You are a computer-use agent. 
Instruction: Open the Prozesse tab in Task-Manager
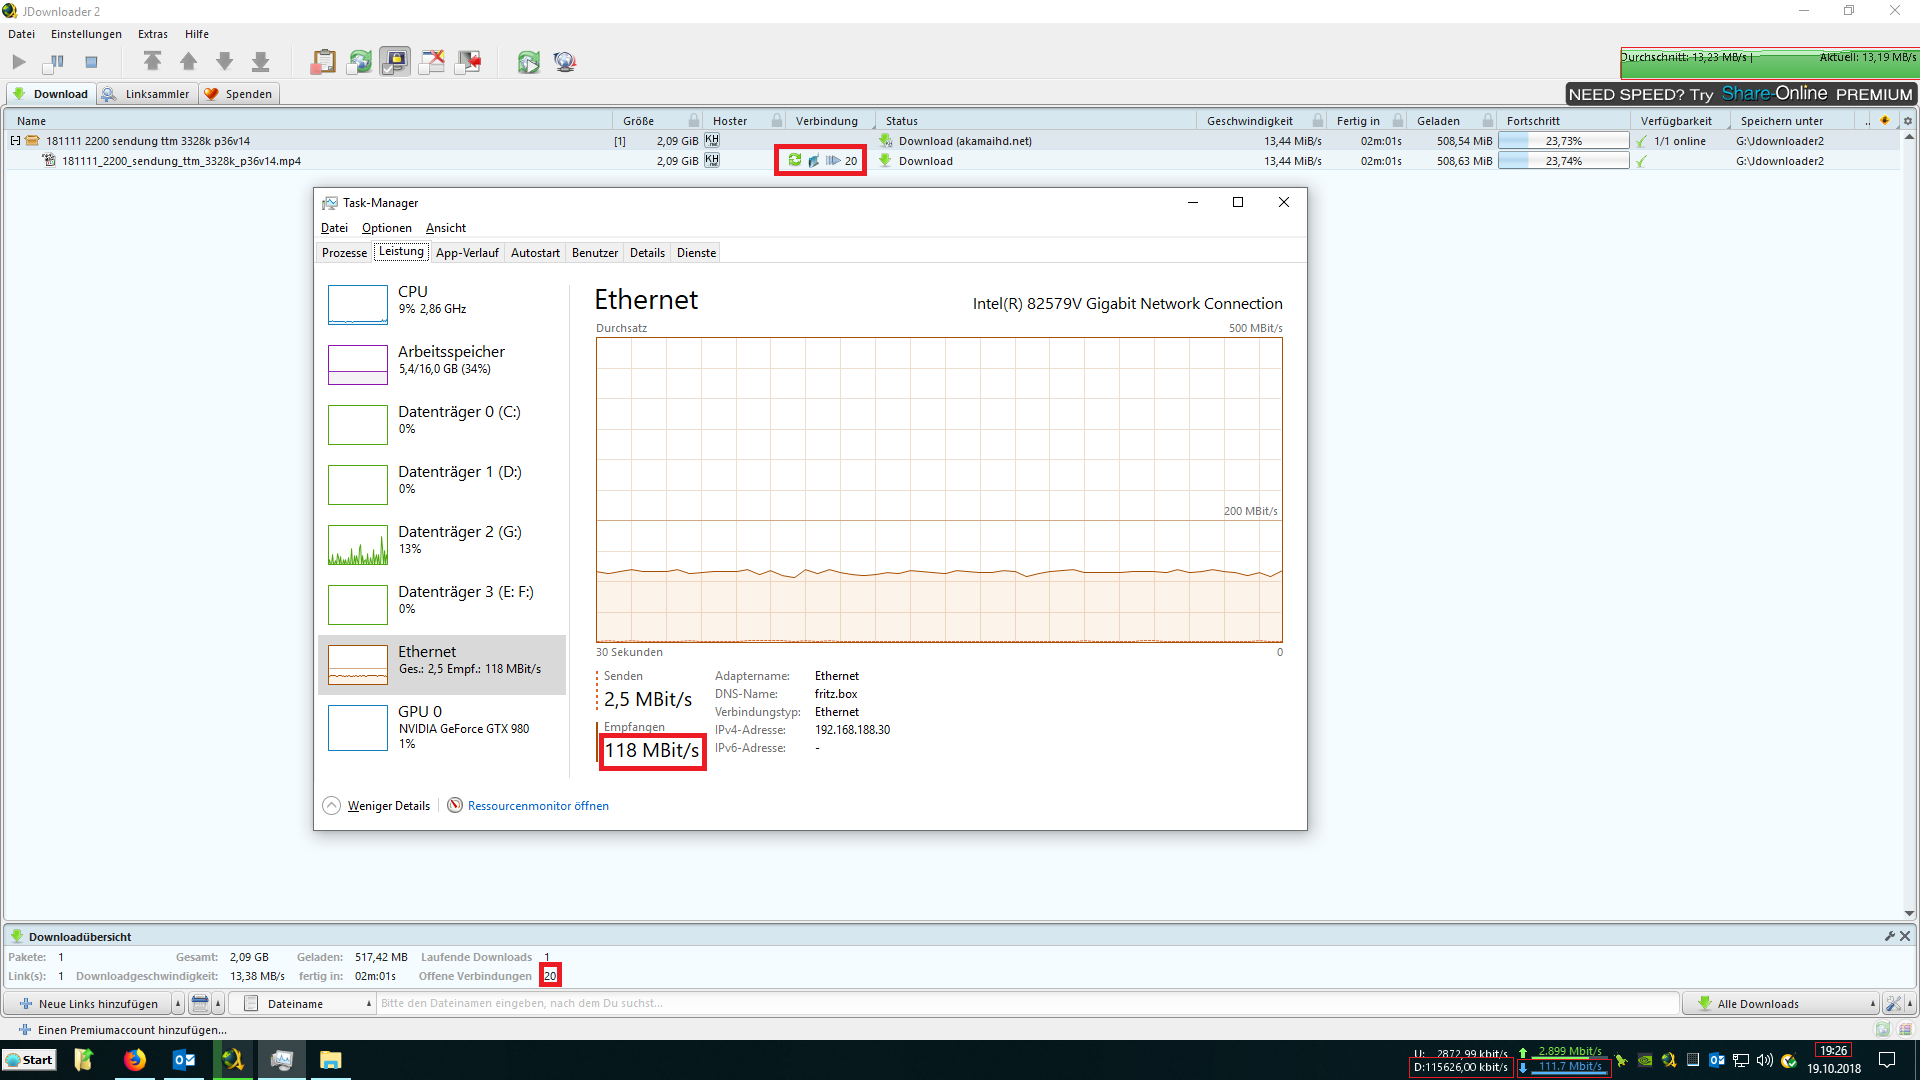coord(344,253)
